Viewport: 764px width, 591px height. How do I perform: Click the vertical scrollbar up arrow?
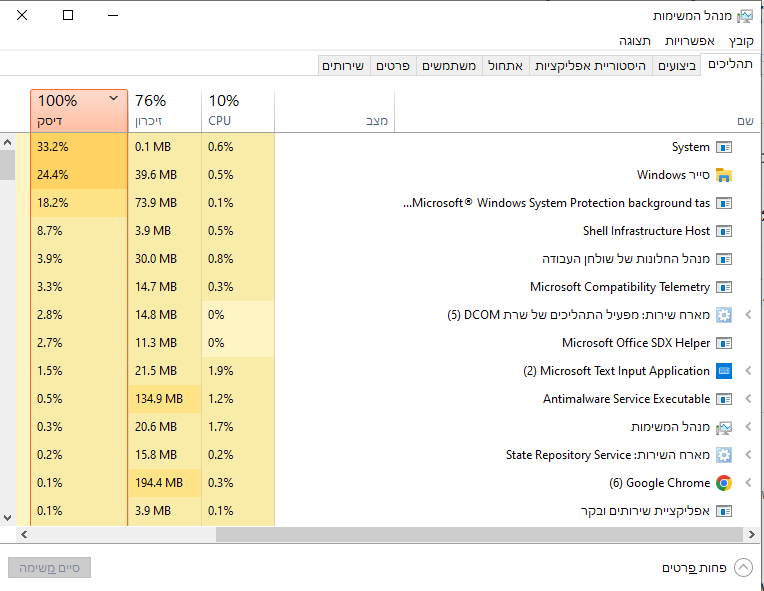click(x=7, y=142)
